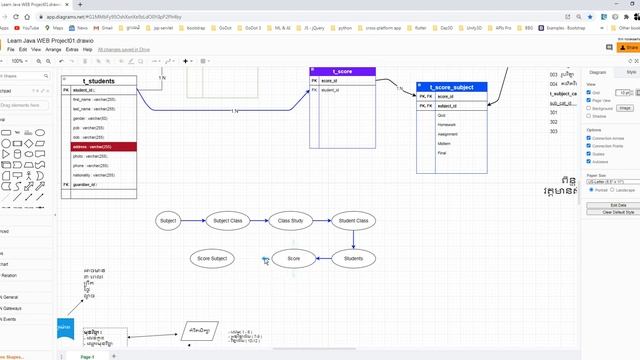Select the red address row in t_students

click(104, 147)
